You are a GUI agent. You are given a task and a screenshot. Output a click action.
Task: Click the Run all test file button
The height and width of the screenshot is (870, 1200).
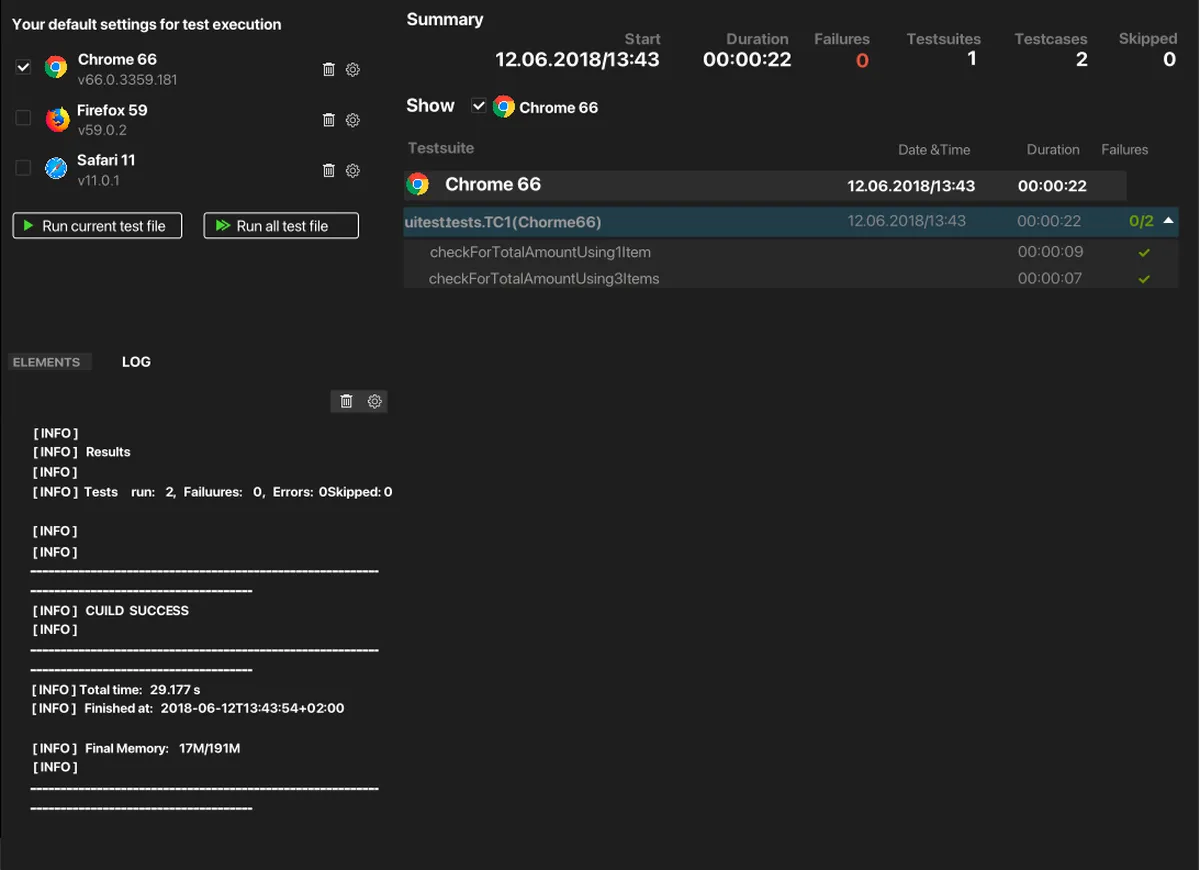[281, 226]
